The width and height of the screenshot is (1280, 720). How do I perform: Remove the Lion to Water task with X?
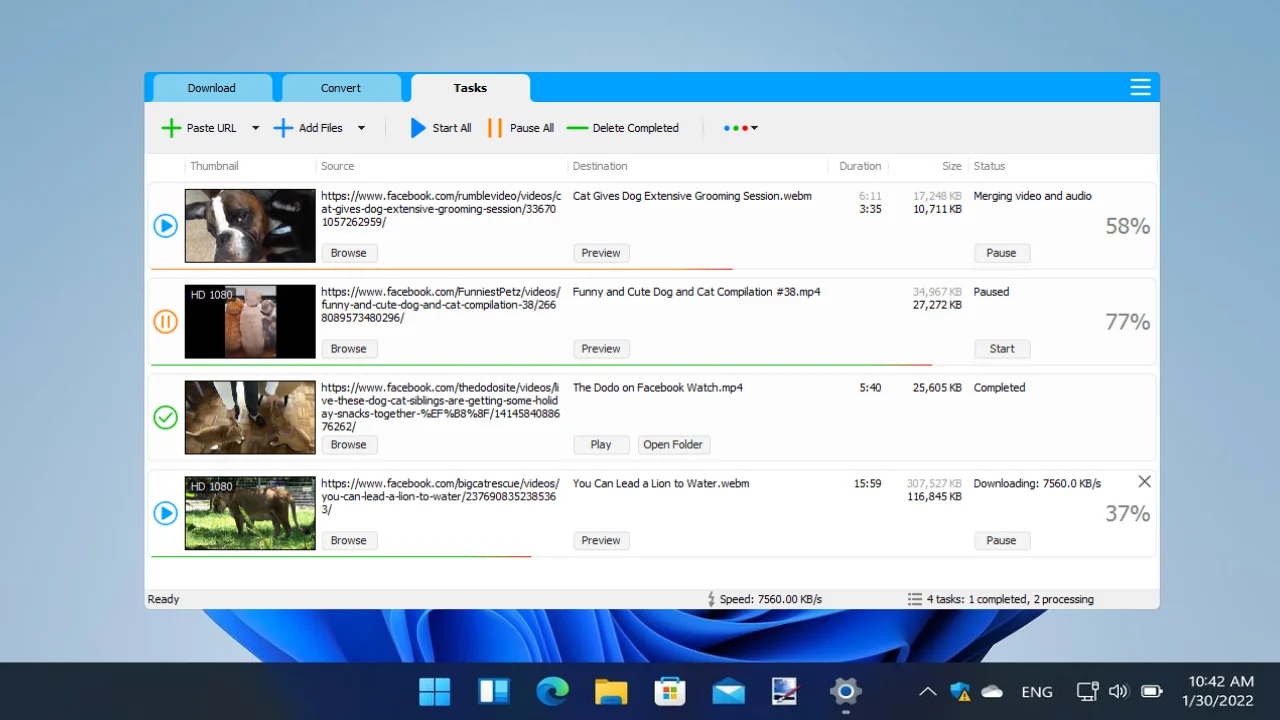1144,482
